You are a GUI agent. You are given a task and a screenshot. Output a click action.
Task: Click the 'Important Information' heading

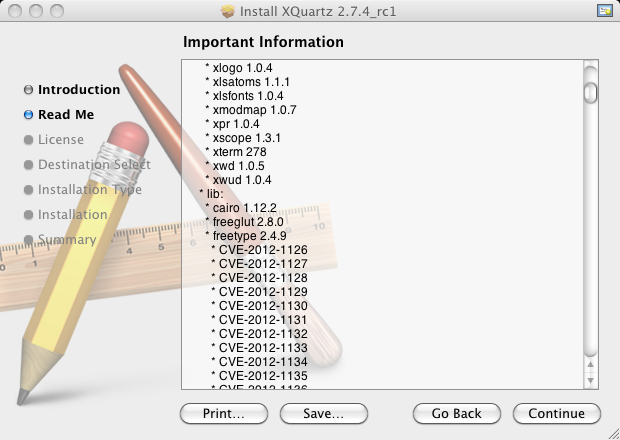[263, 42]
